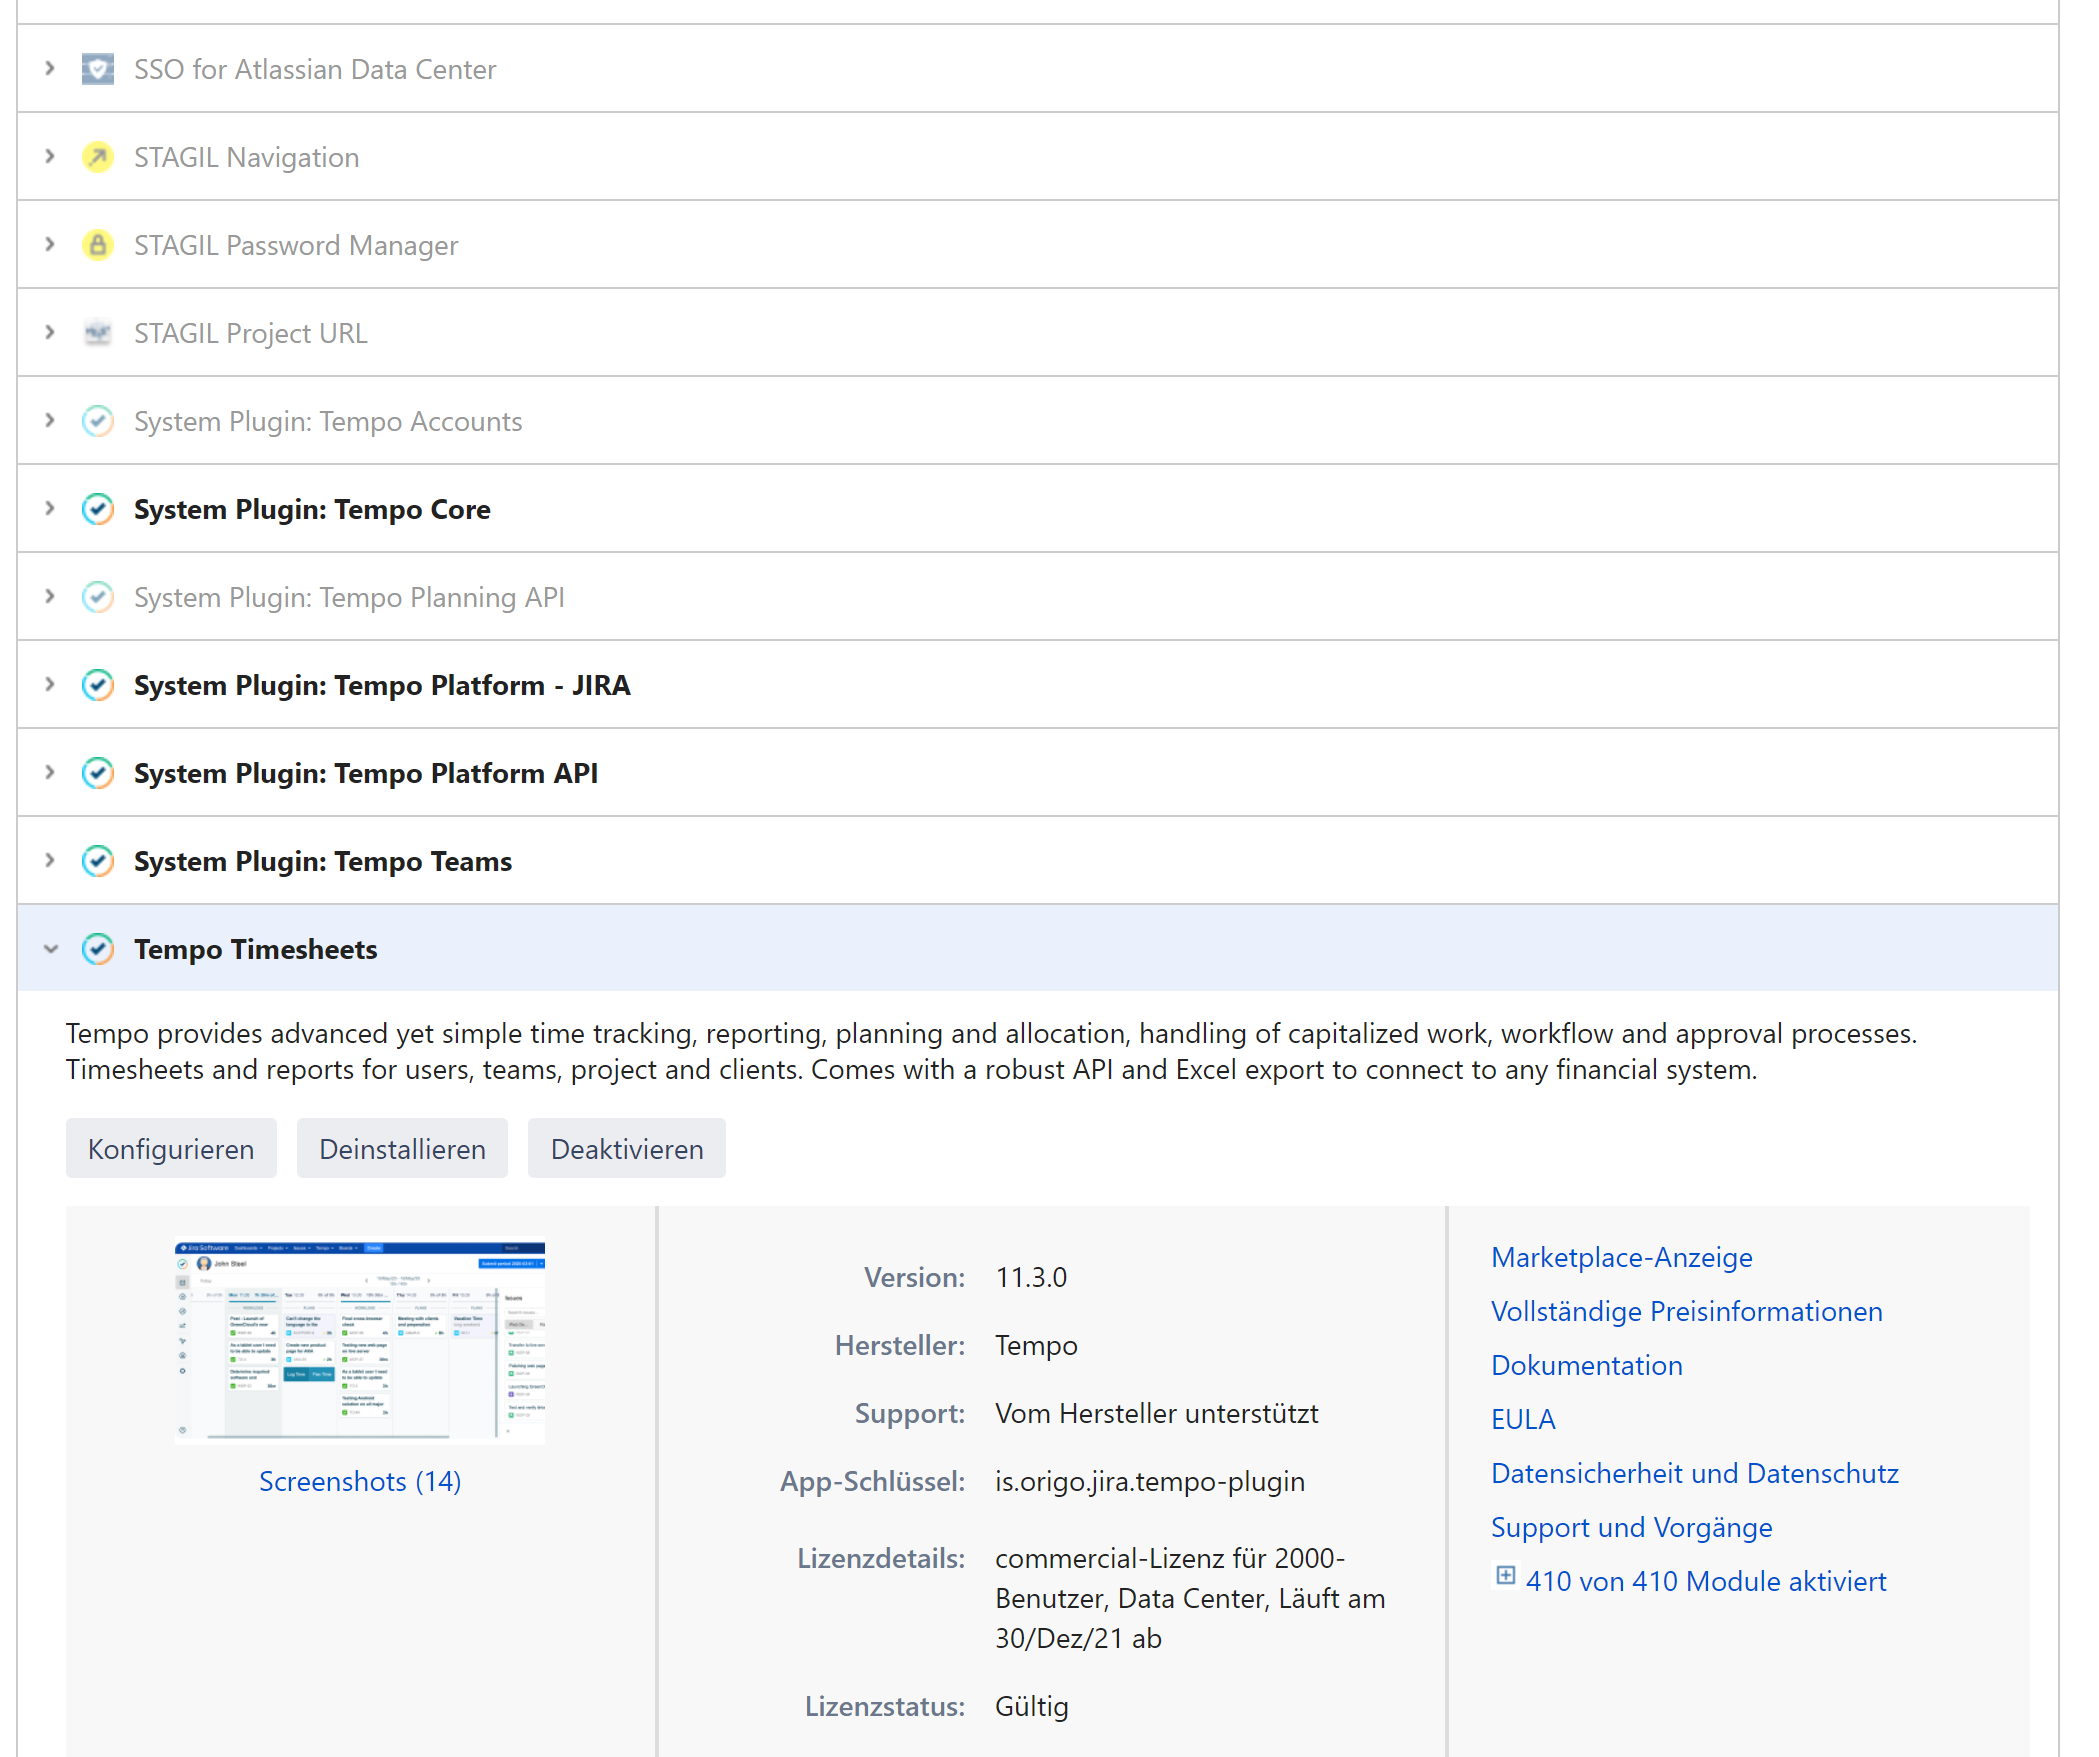Click the Tempo Core plugin checkmark icon
Image resolution: width=2099 pixels, height=1757 pixels.
point(97,509)
